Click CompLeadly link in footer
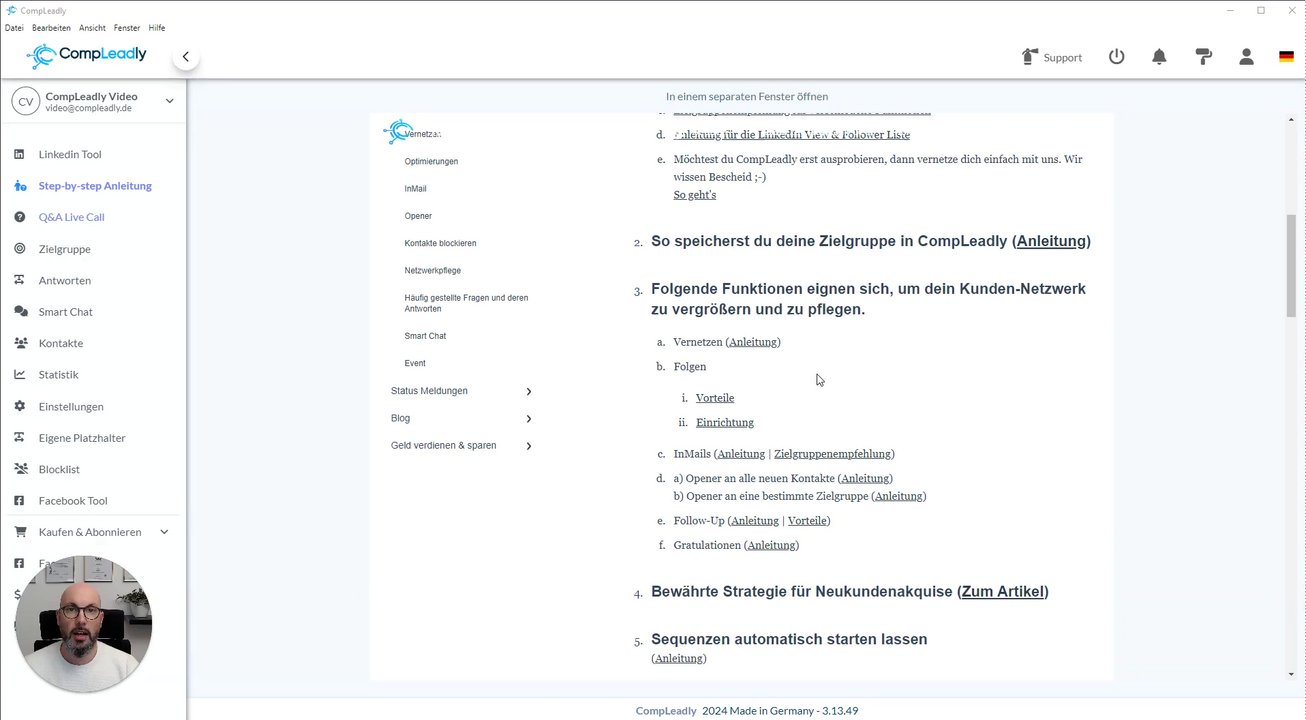 point(666,711)
